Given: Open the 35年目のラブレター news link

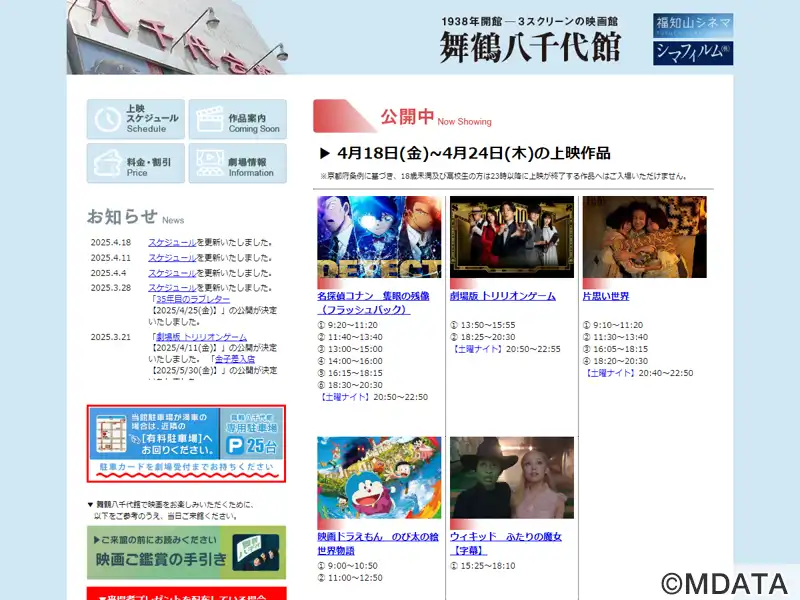Looking at the screenshot, I should [x=193, y=299].
